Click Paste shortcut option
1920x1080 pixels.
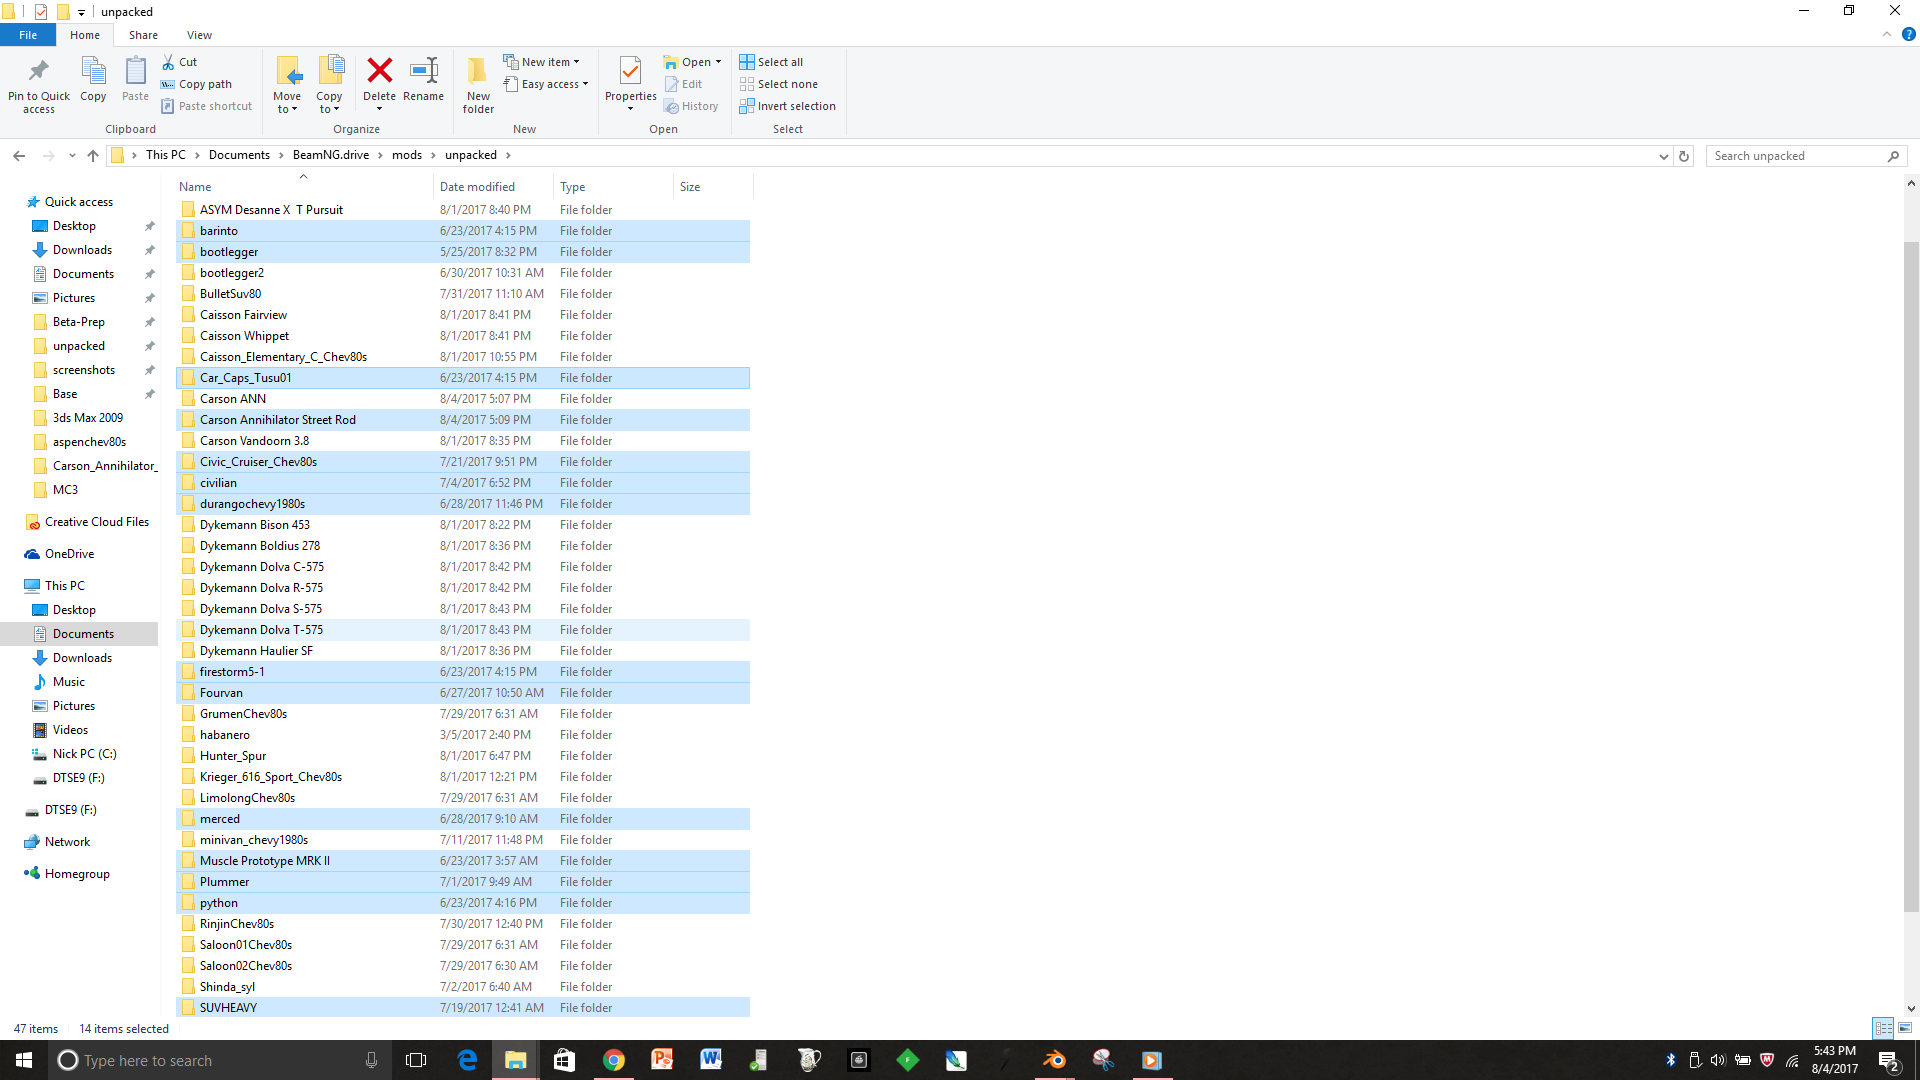(206, 106)
